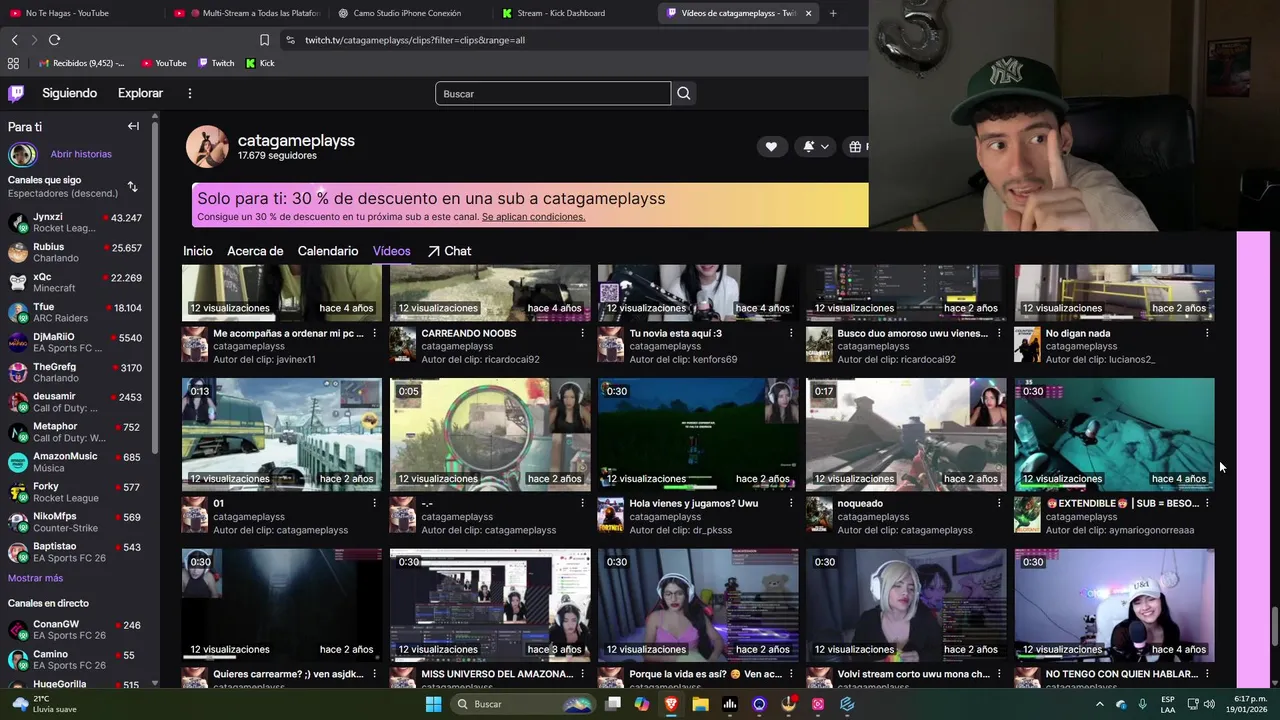The image size is (1280, 720).
Task: Click the Twitch logo home icon
Action: (16, 93)
